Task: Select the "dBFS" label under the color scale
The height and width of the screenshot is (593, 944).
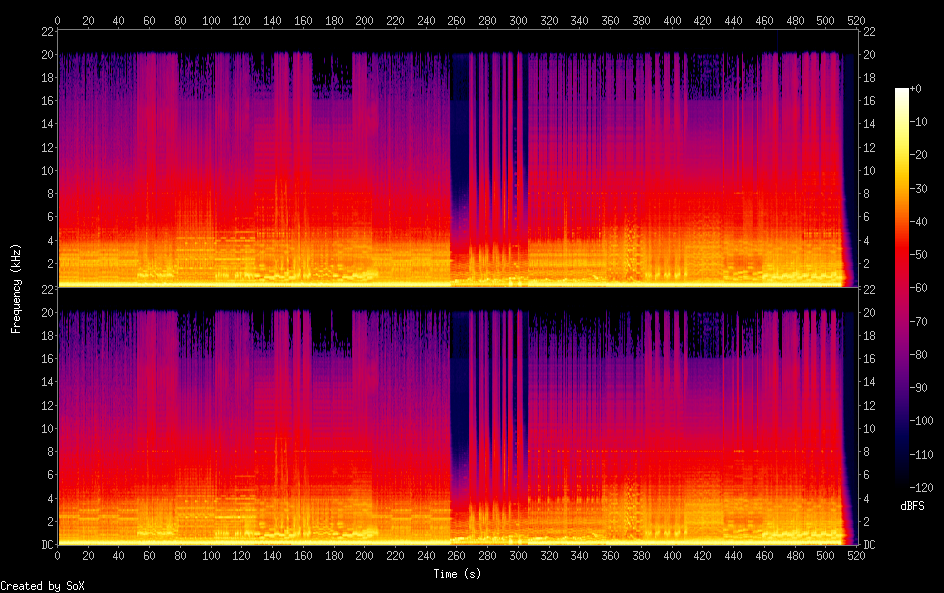Action: pyautogui.click(x=912, y=506)
